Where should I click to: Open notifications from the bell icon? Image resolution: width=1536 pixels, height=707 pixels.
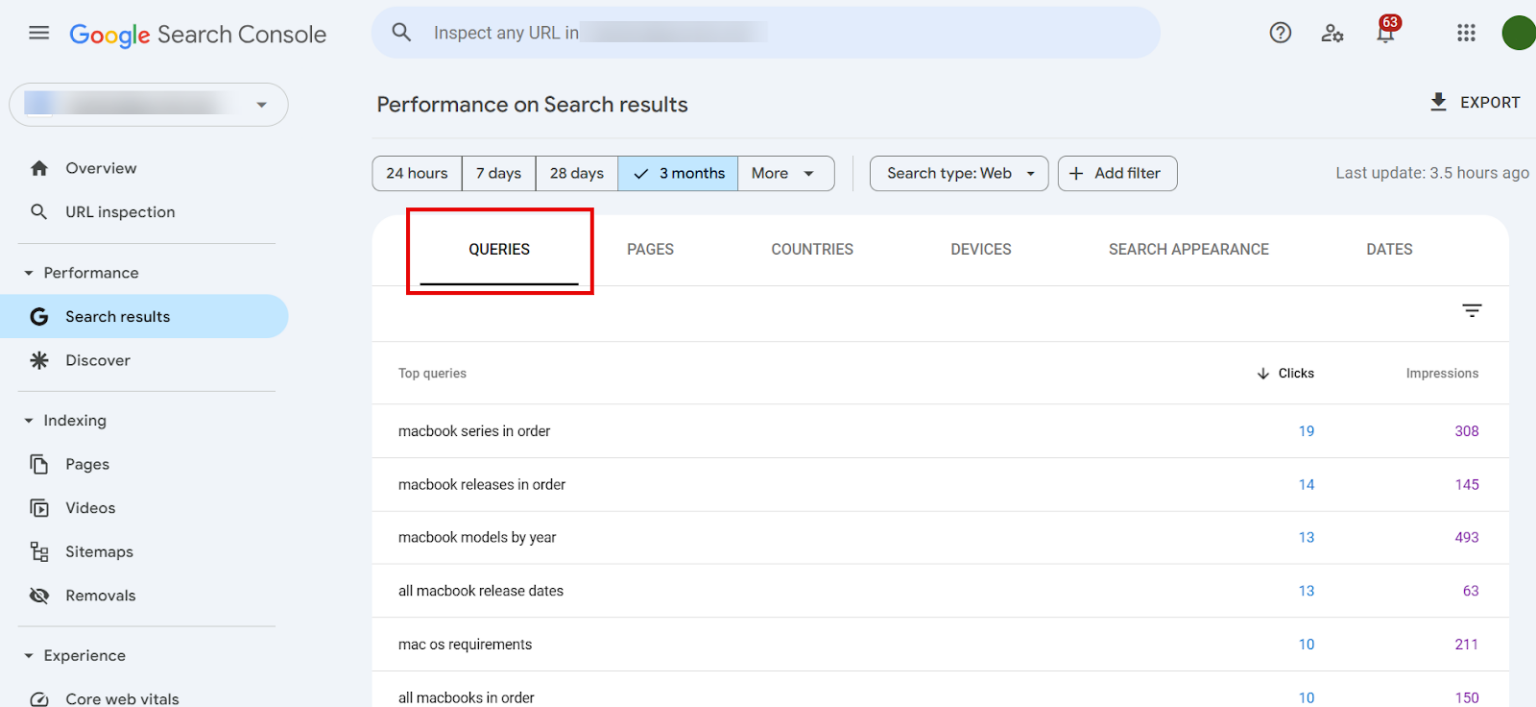(1385, 34)
